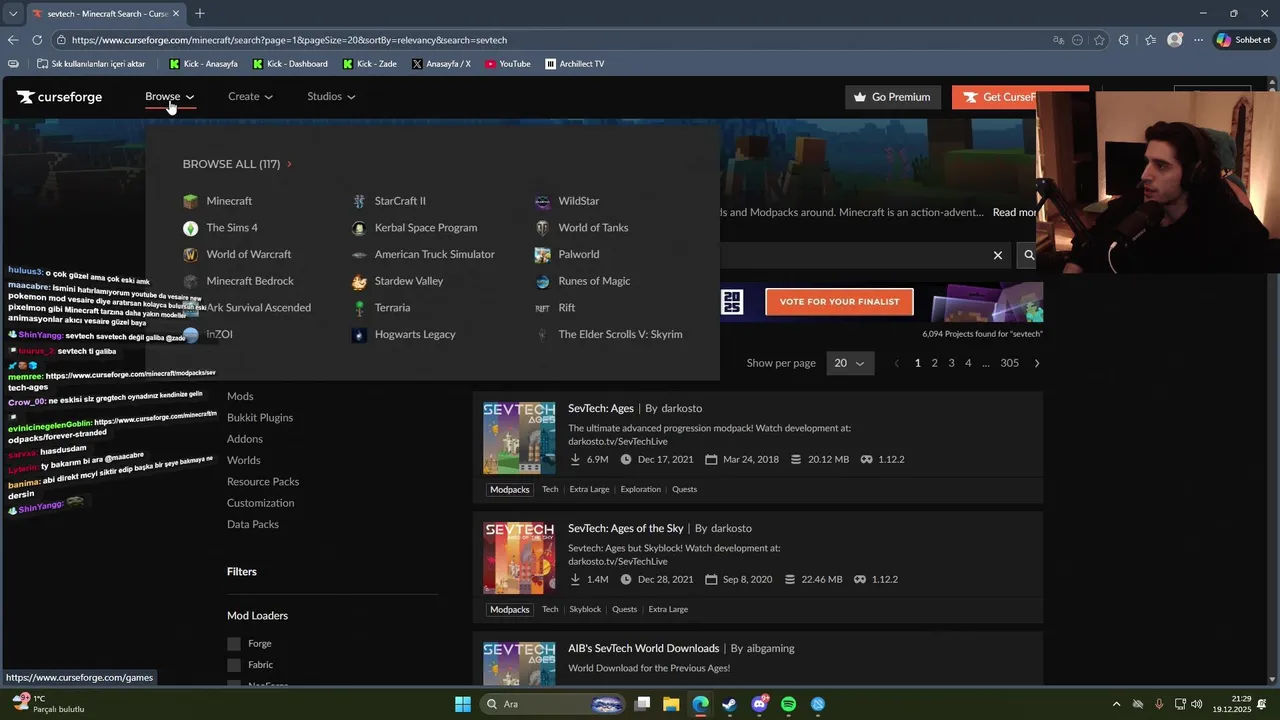Click the browser address bar URL
Image resolution: width=1280 pixels, height=720 pixels.
(x=290, y=40)
